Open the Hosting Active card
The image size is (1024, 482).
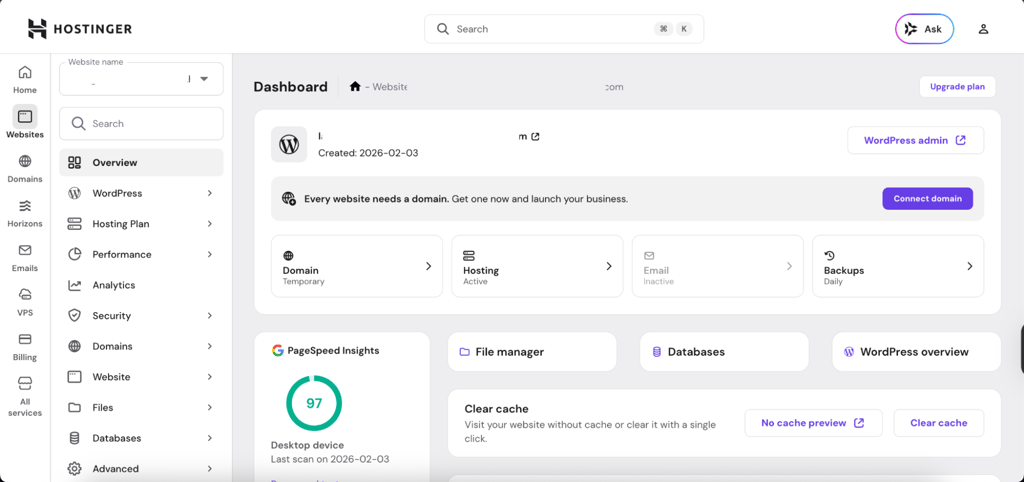pyautogui.click(x=537, y=266)
